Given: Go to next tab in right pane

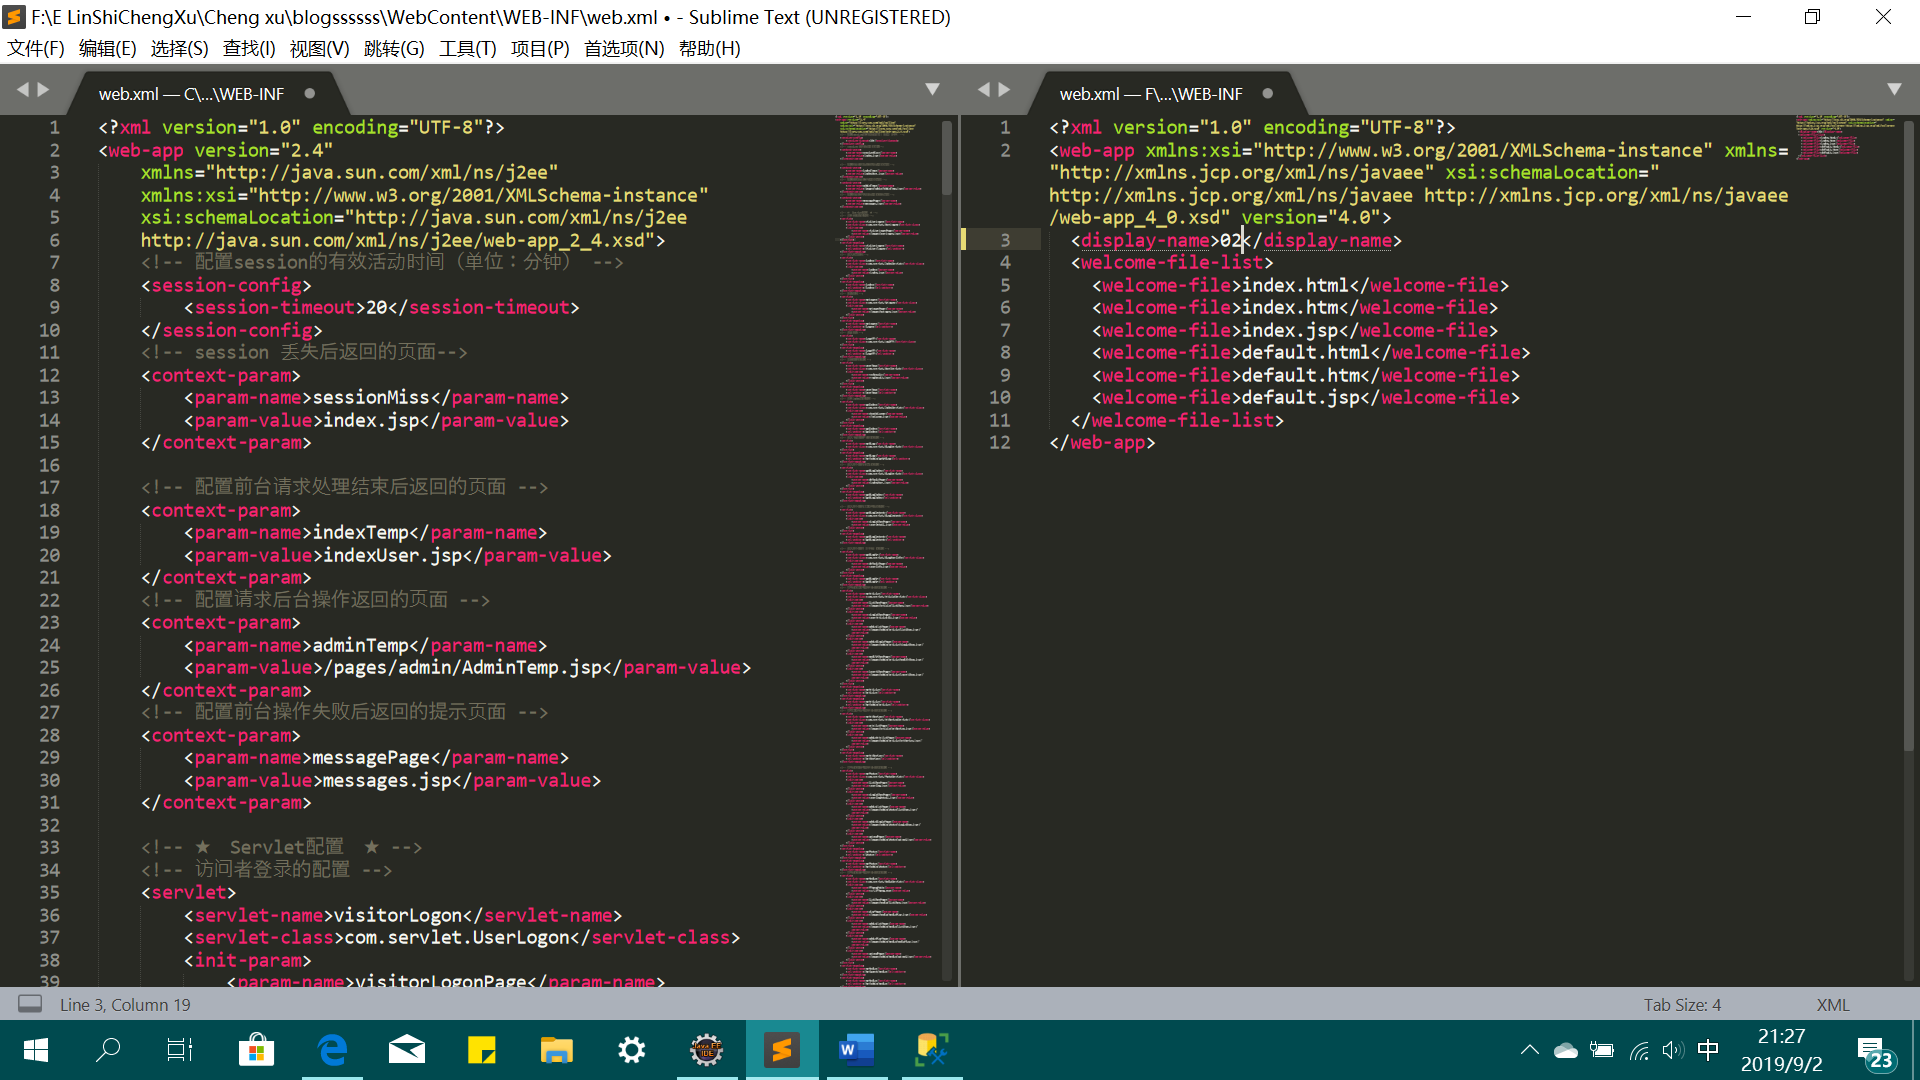Looking at the screenshot, I should 1004,90.
